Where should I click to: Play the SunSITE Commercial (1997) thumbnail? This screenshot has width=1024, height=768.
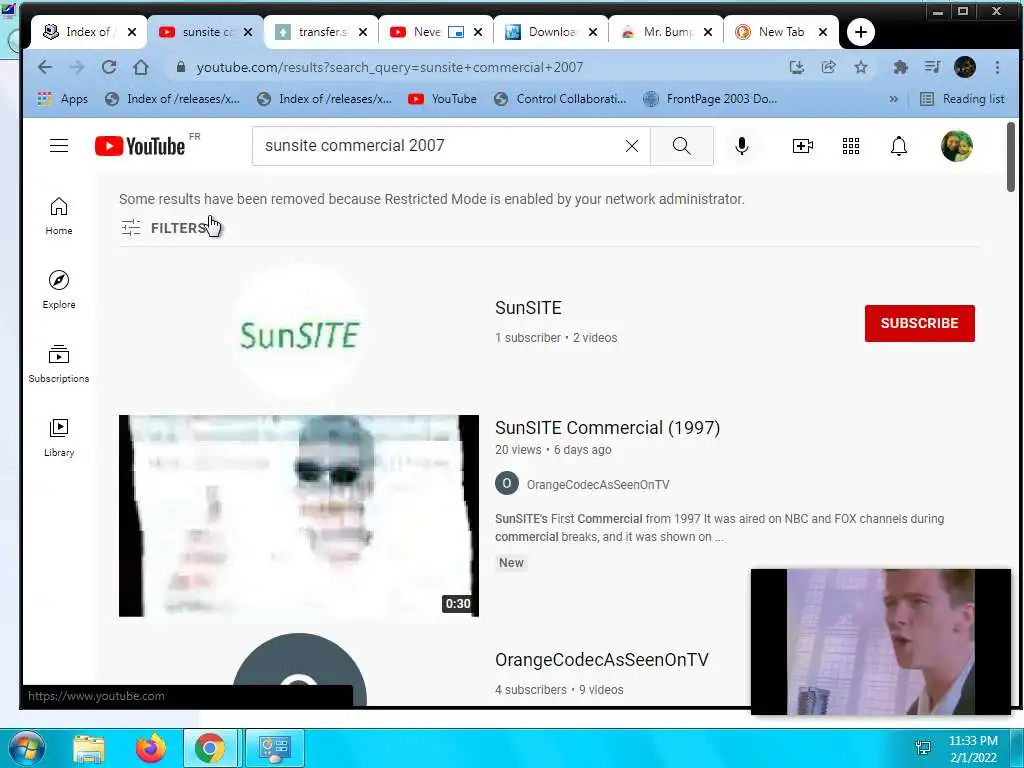pyautogui.click(x=298, y=516)
